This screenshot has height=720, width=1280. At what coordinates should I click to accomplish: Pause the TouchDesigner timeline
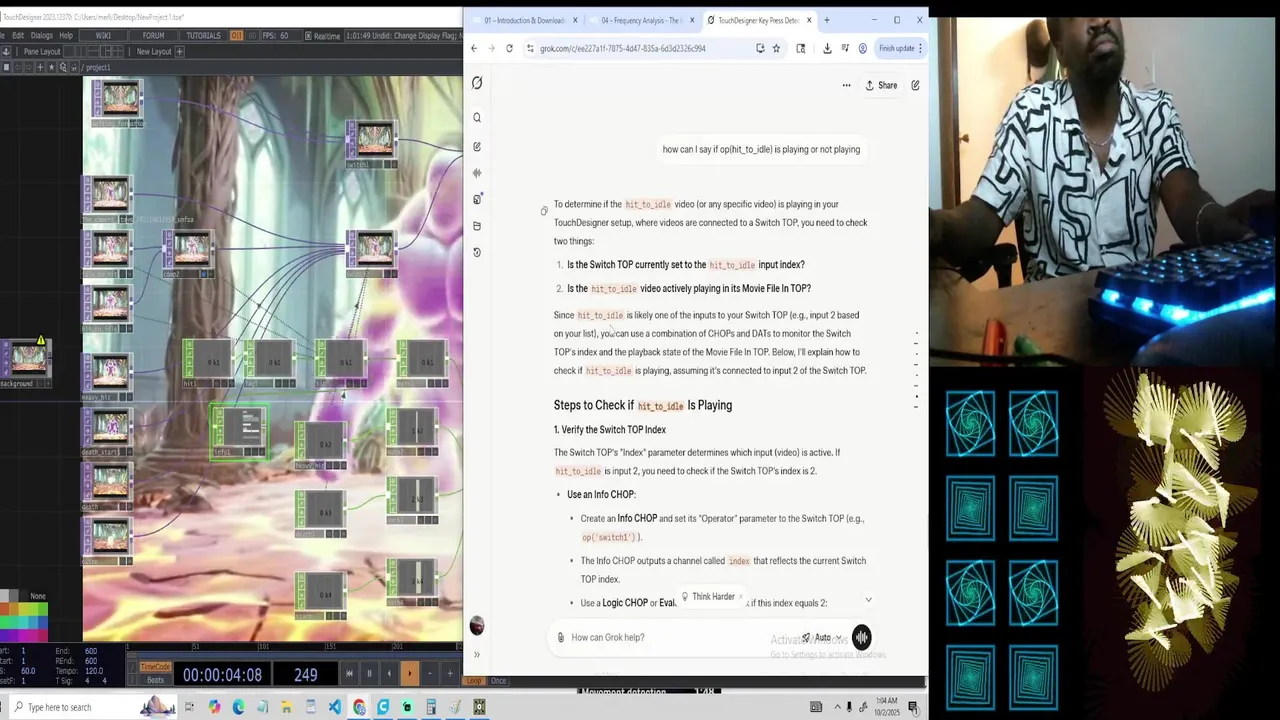click(x=369, y=674)
